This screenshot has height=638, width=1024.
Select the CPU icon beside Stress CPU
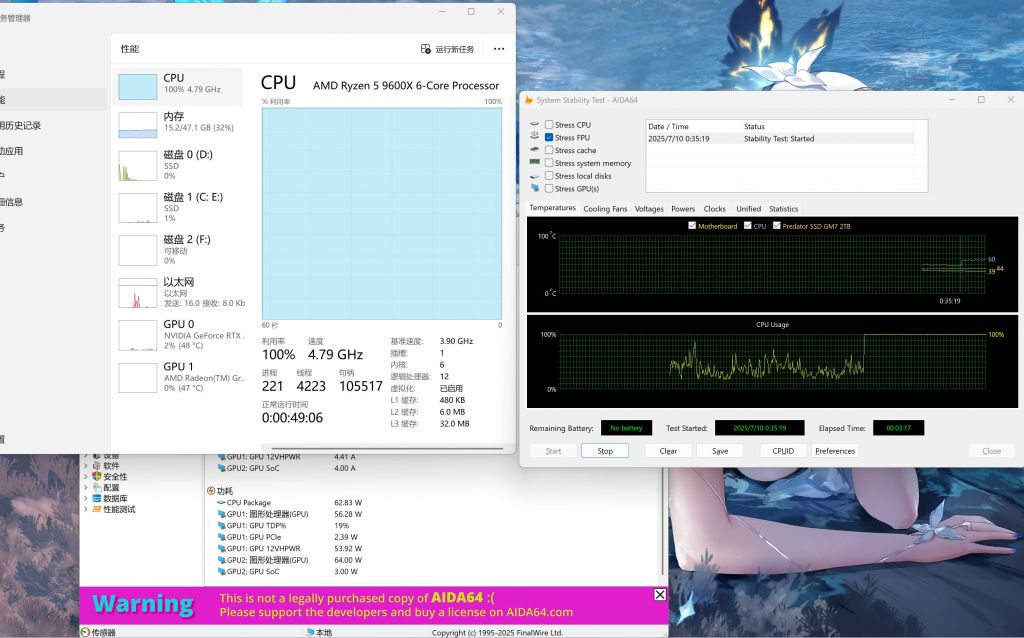[534, 124]
